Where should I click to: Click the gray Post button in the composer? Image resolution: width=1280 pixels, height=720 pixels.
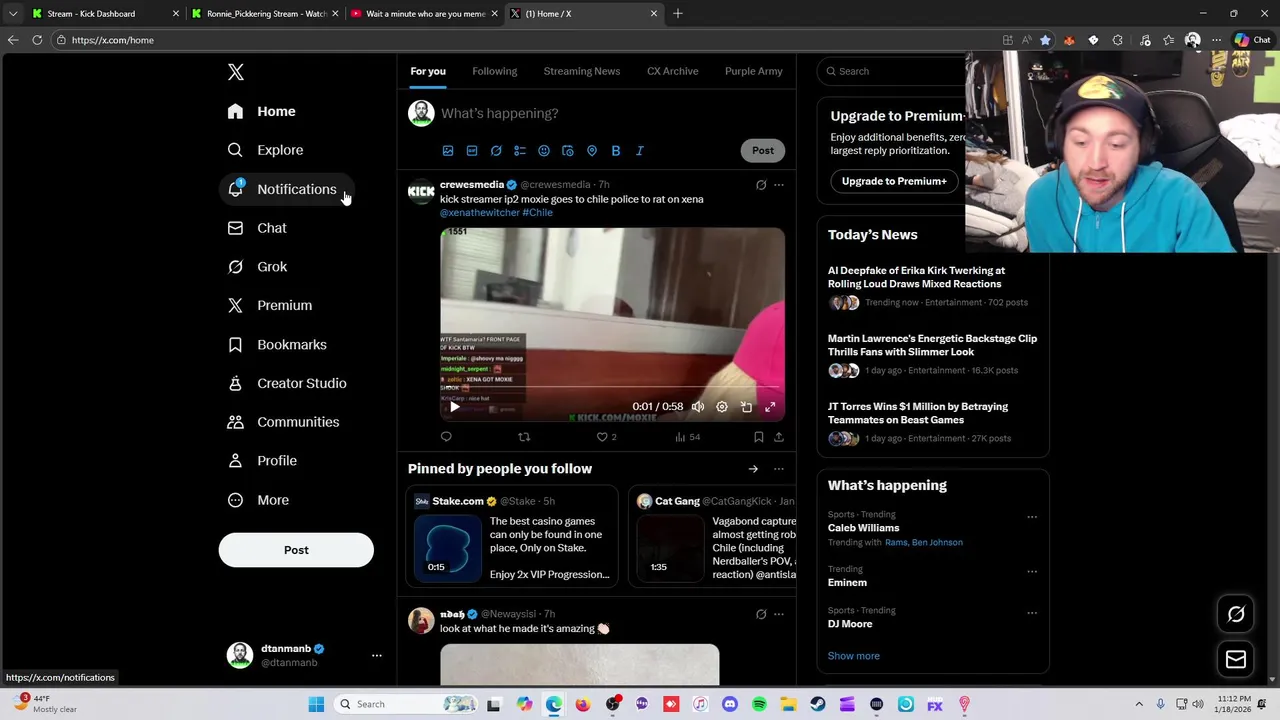[763, 150]
